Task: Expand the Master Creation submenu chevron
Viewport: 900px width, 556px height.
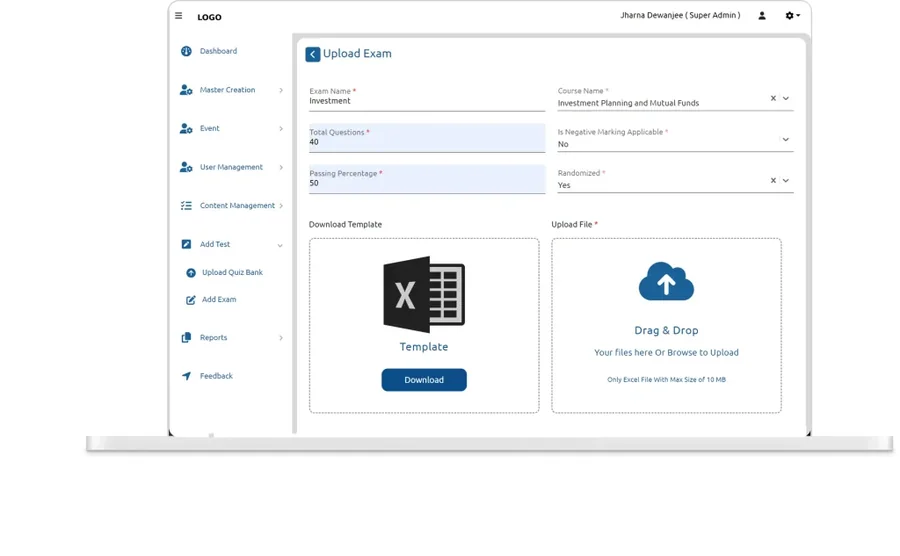Action: pos(281,90)
